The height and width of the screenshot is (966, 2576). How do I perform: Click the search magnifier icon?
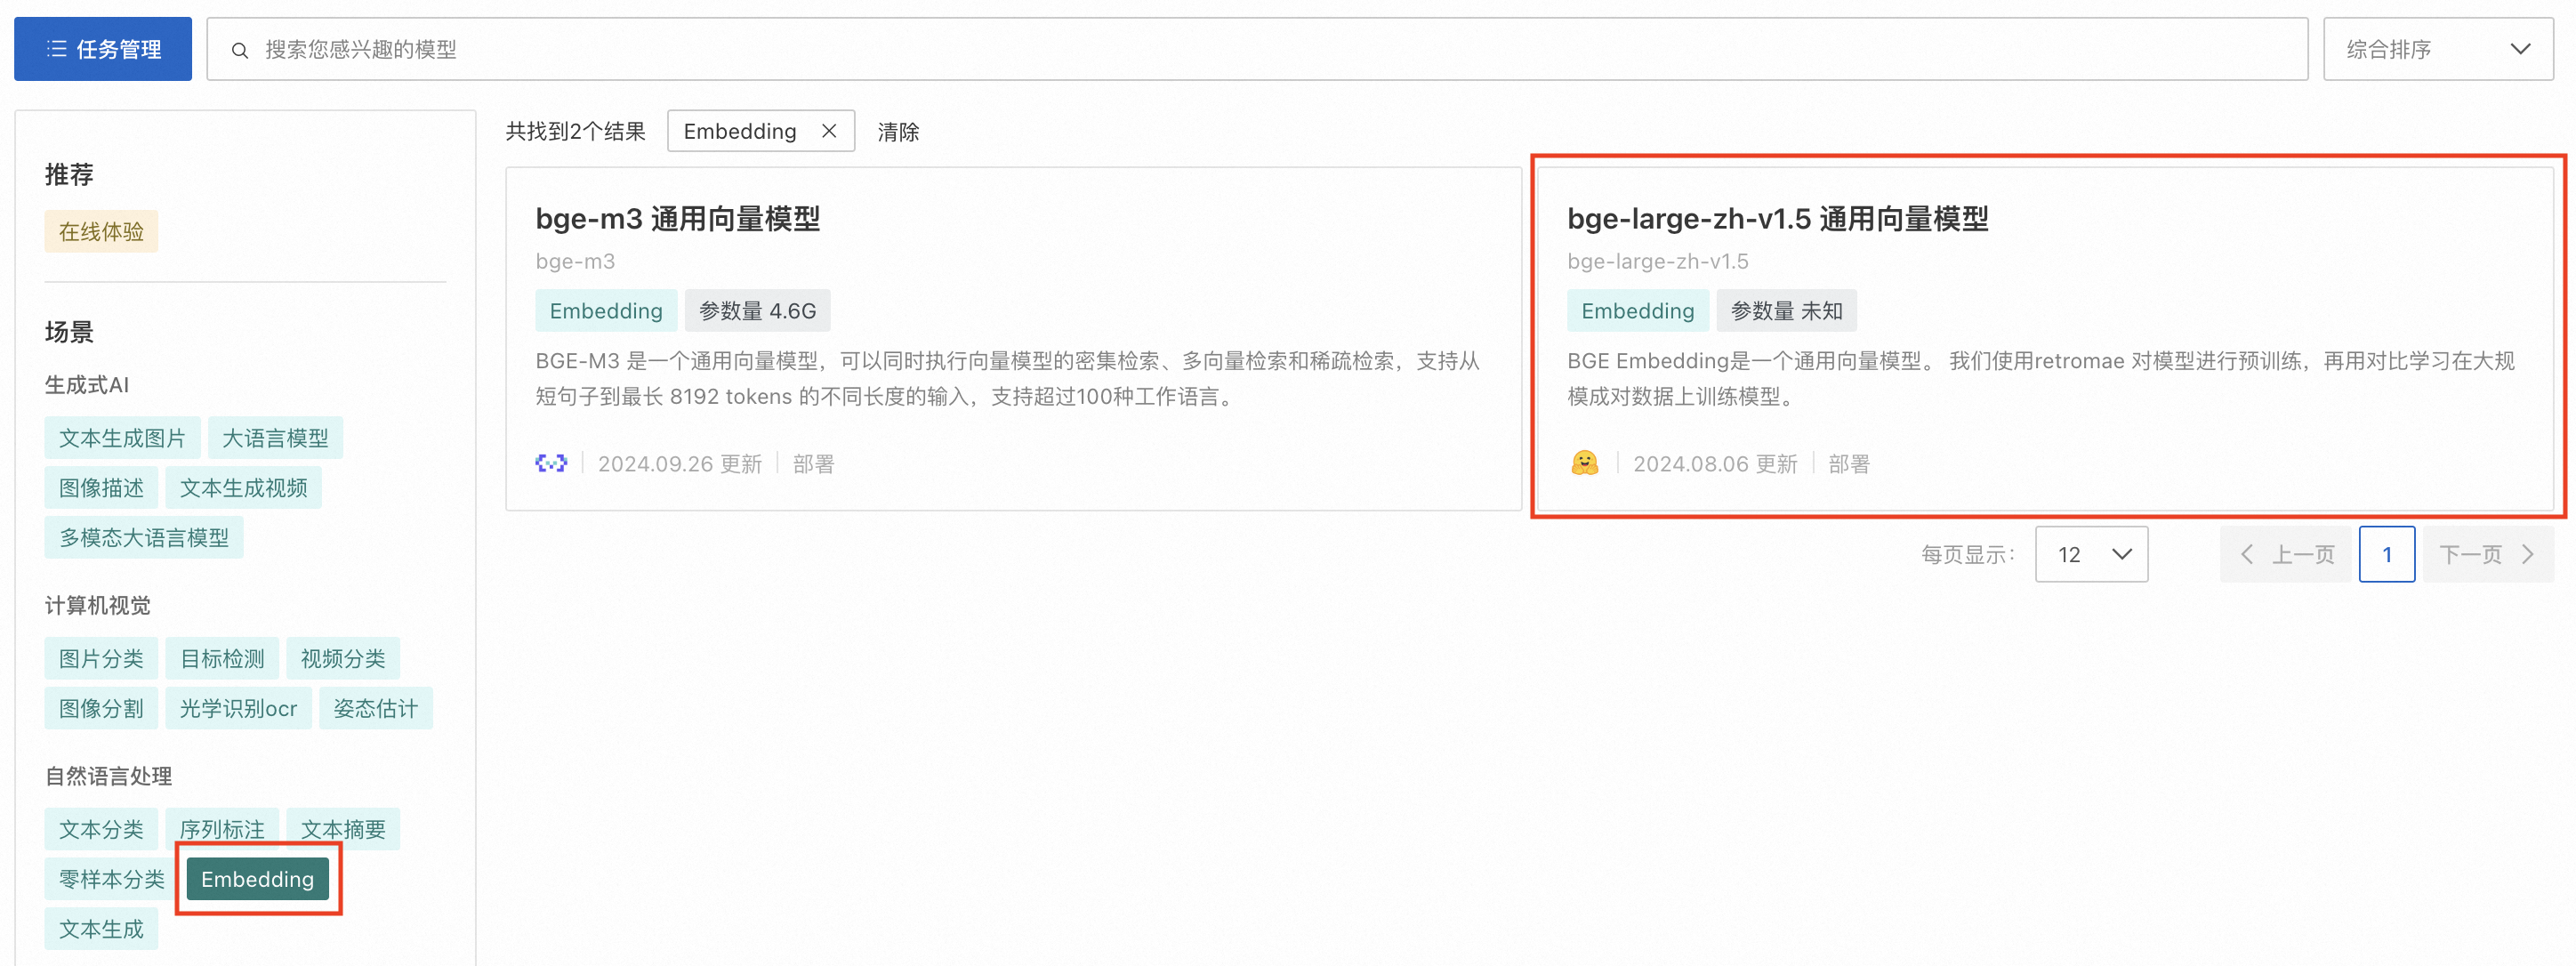240,50
